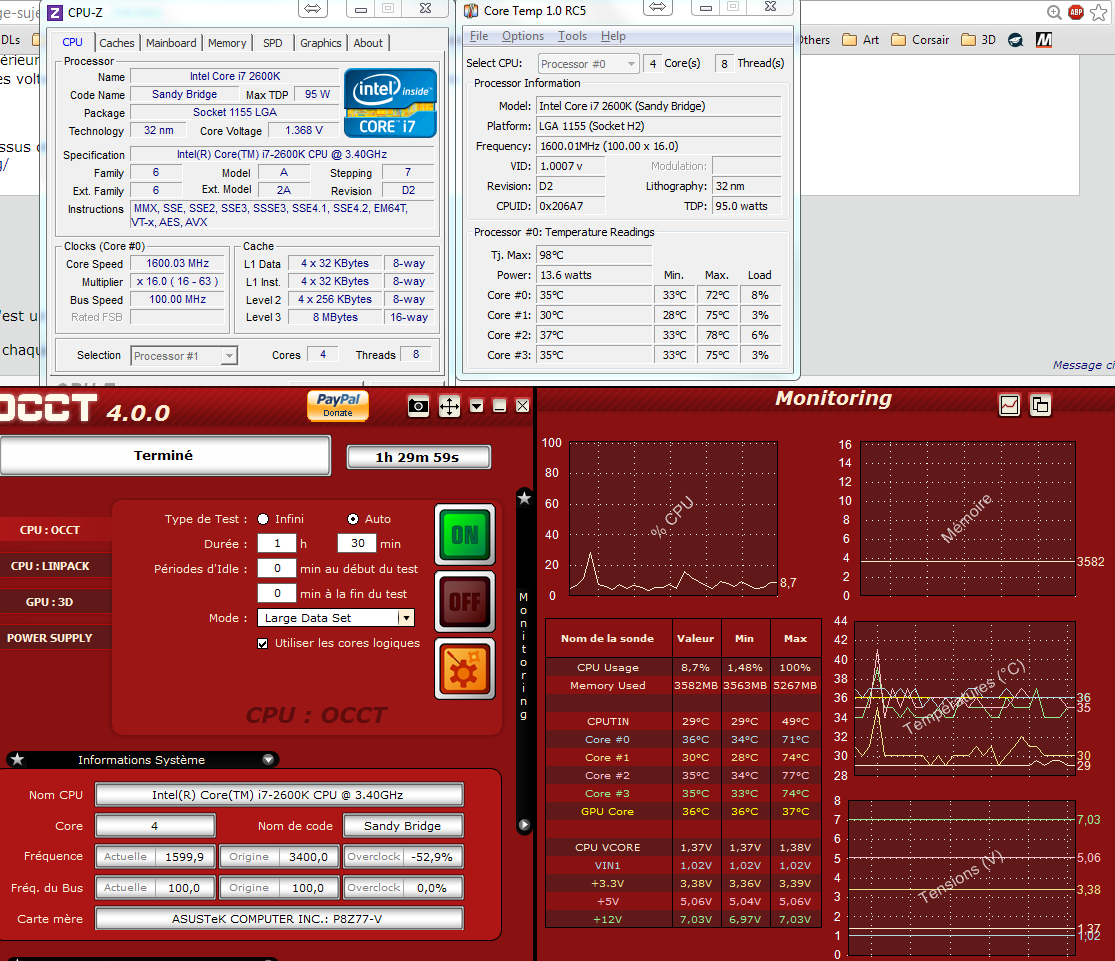Click the overlapping windows icon in Monitoring
The width and height of the screenshot is (1115, 961).
(x=1040, y=405)
